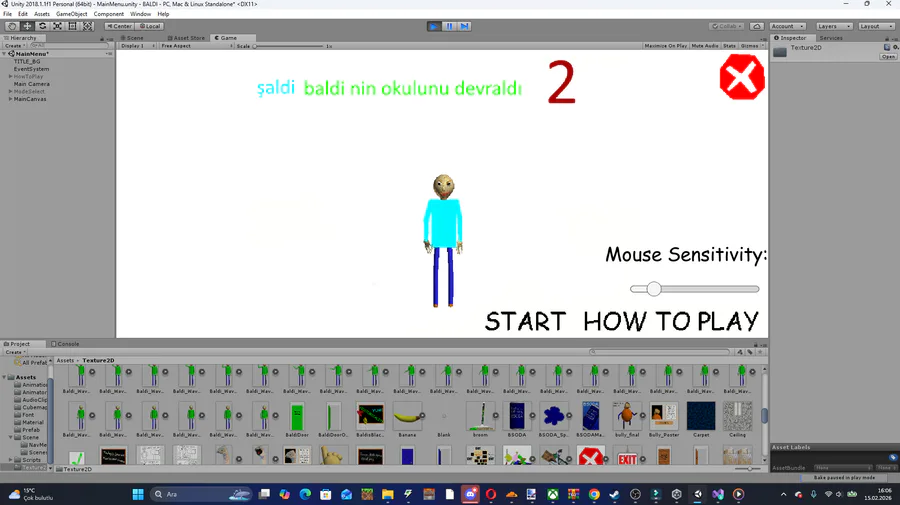This screenshot has height=505, width=900.
Task: Select the Baldi character in game view
Action: [x=443, y=240]
